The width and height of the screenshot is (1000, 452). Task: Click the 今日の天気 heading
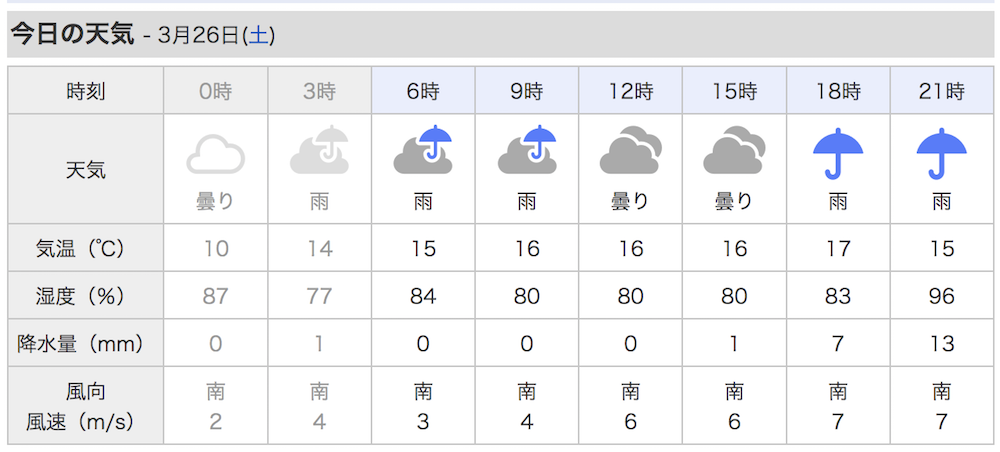point(73,34)
